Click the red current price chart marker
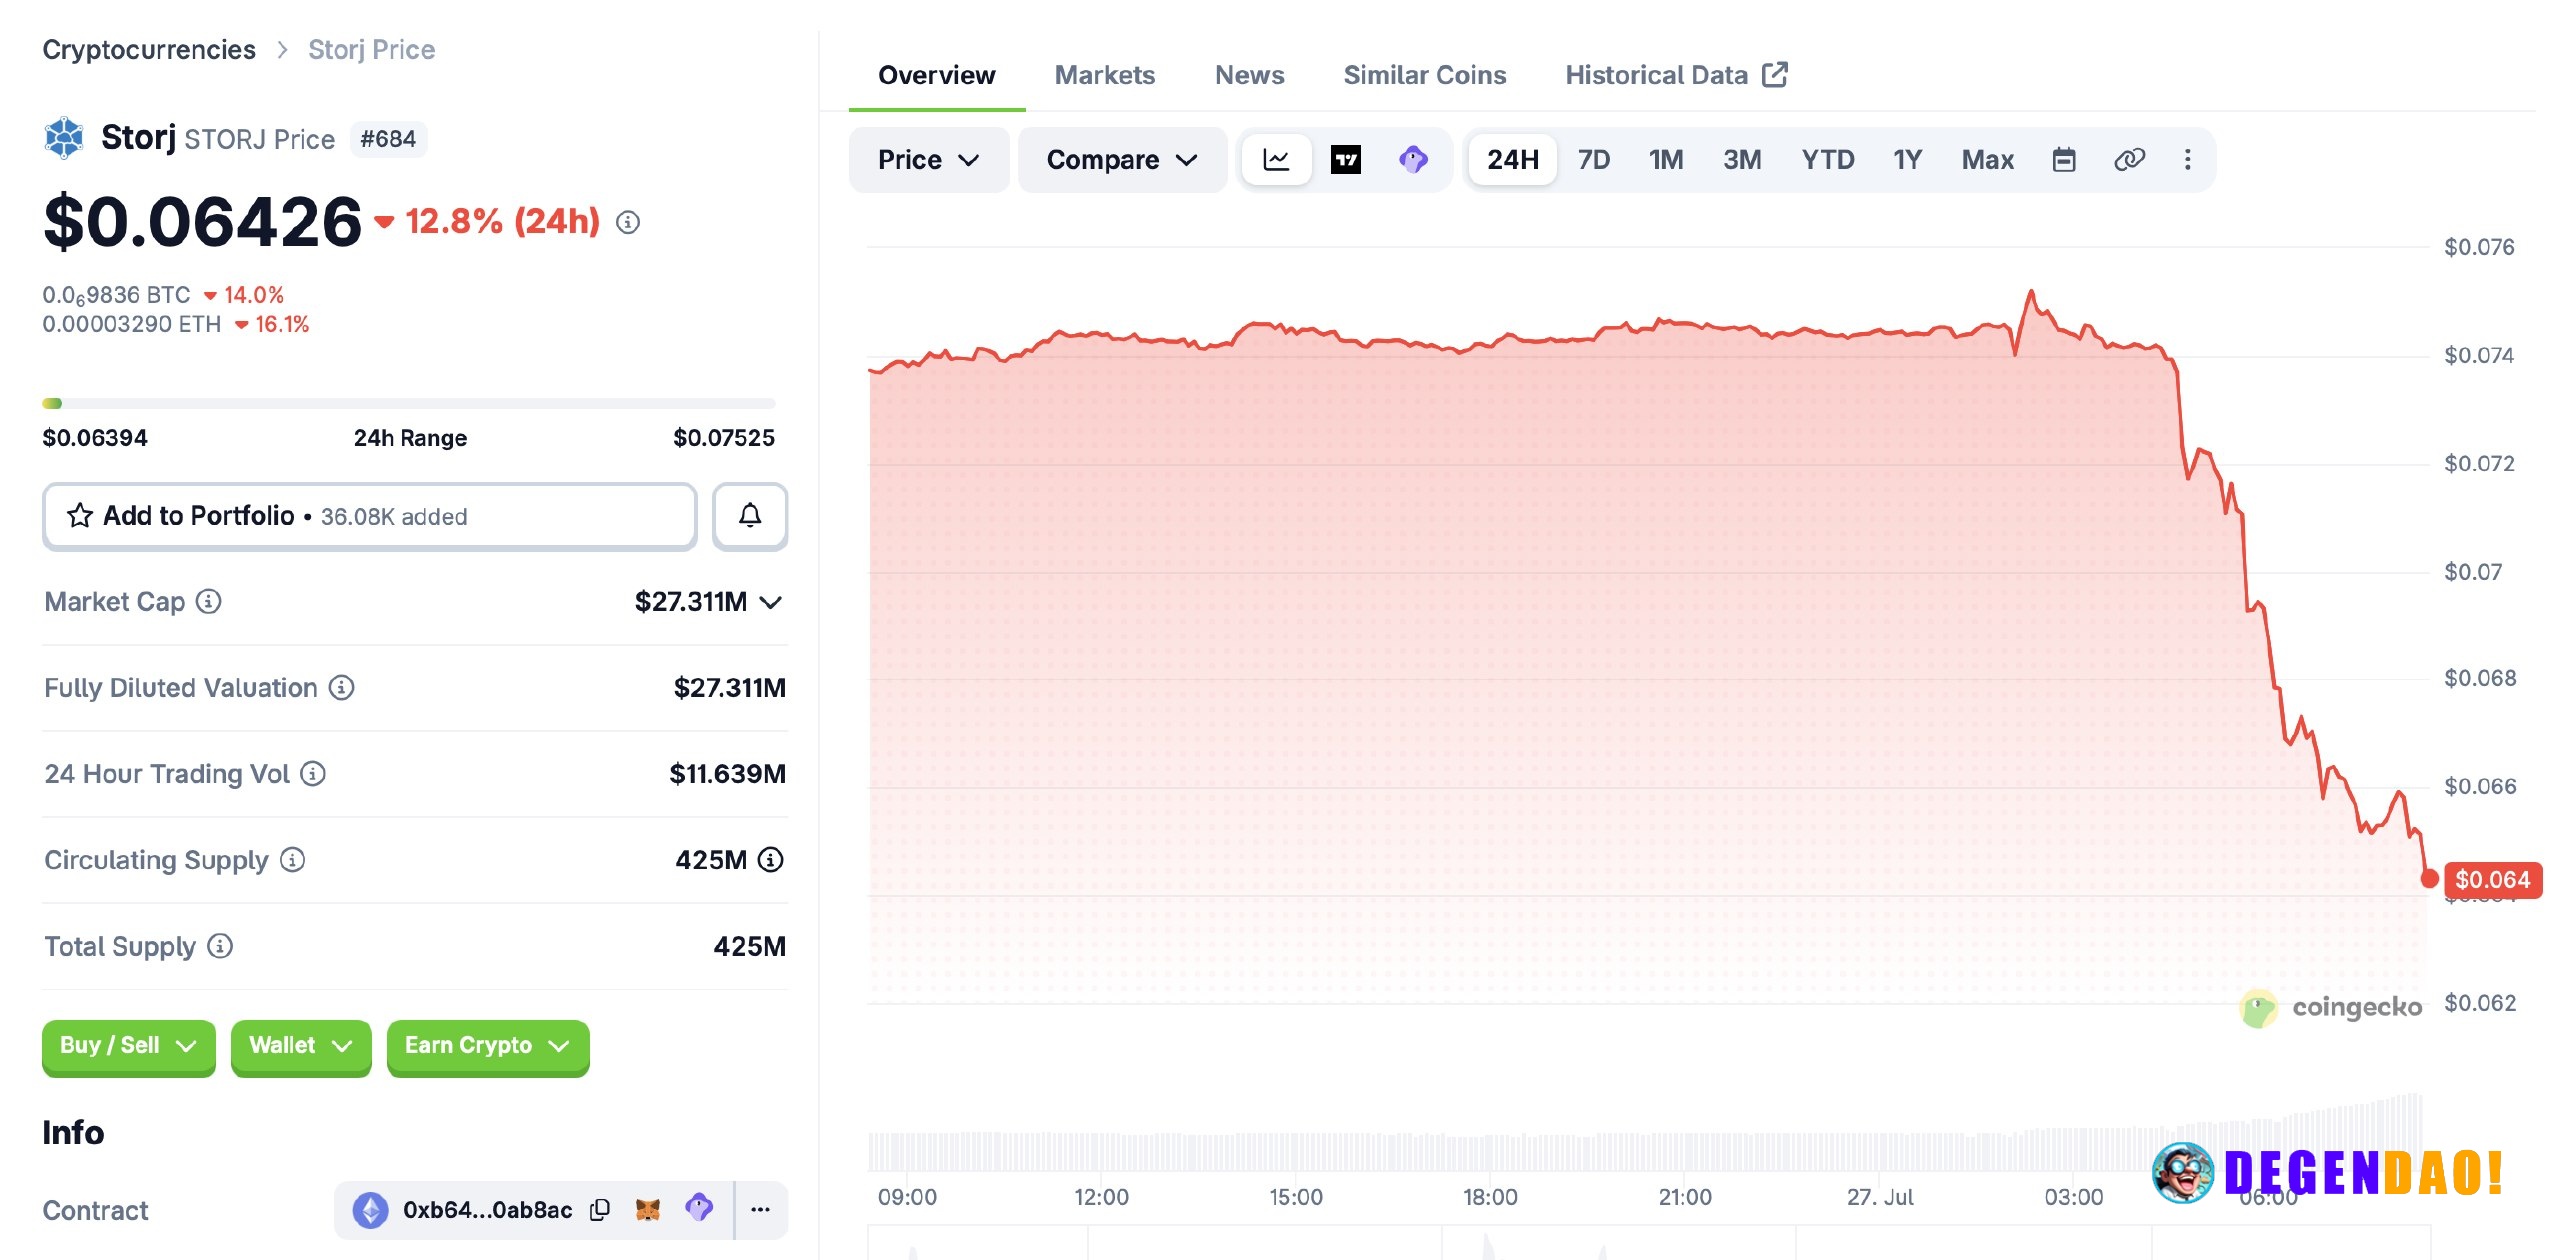Screen dimensions: 2560x1260 [x=2429, y=878]
